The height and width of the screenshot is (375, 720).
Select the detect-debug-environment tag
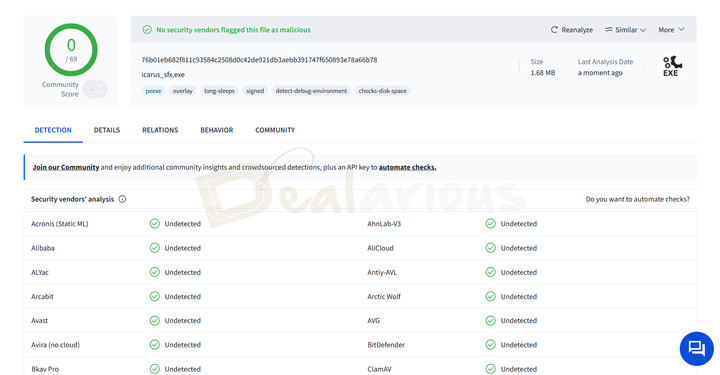tap(311, 91)
